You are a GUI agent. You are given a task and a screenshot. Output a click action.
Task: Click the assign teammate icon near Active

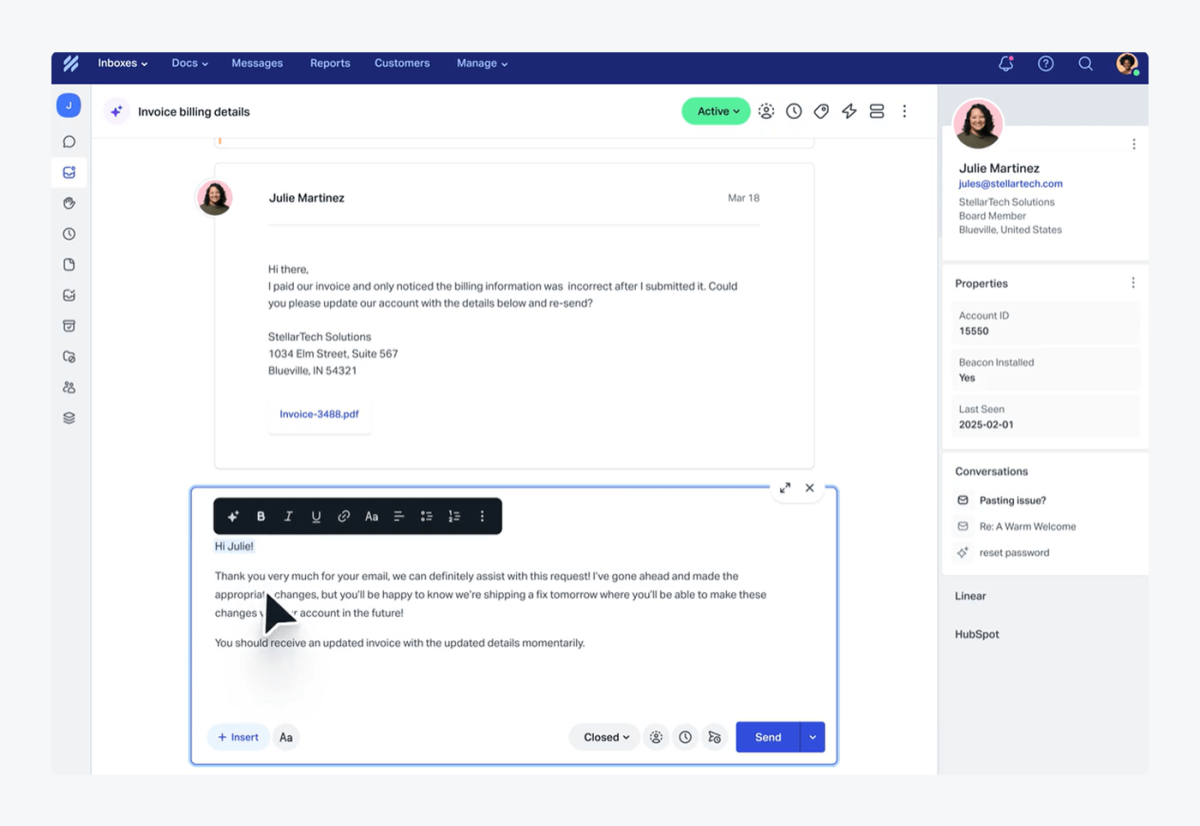pyautogui.click(x=766, y=111)
